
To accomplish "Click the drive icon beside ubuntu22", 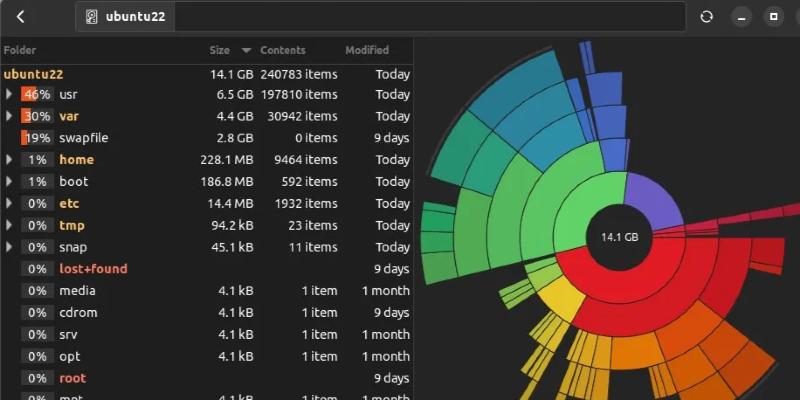I will coord(92,17).
